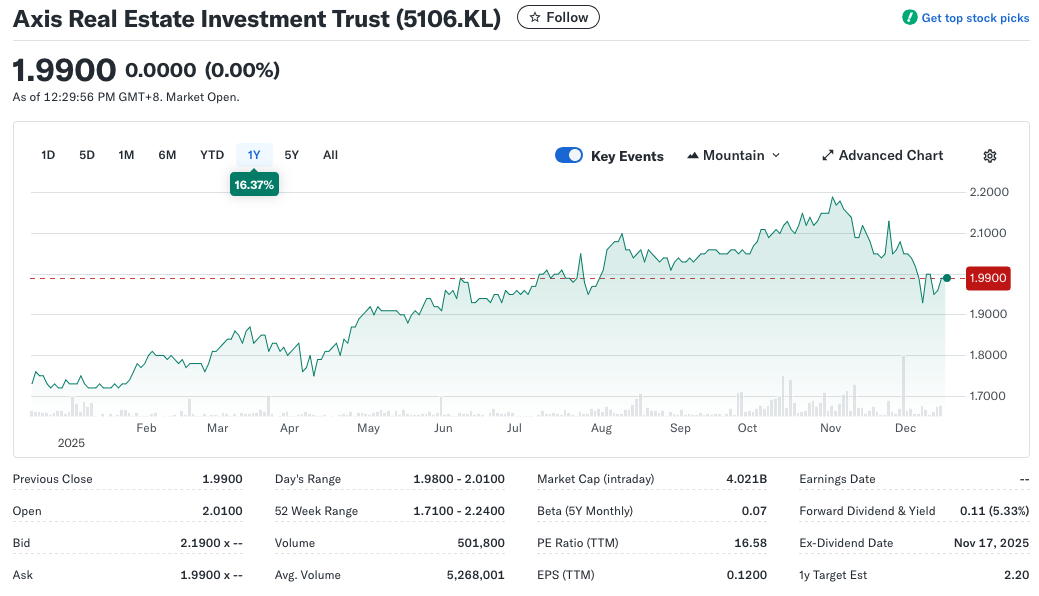Click the 1.9900 current price marker label
Screen dimensions: 1039x596
pos(988,278)
